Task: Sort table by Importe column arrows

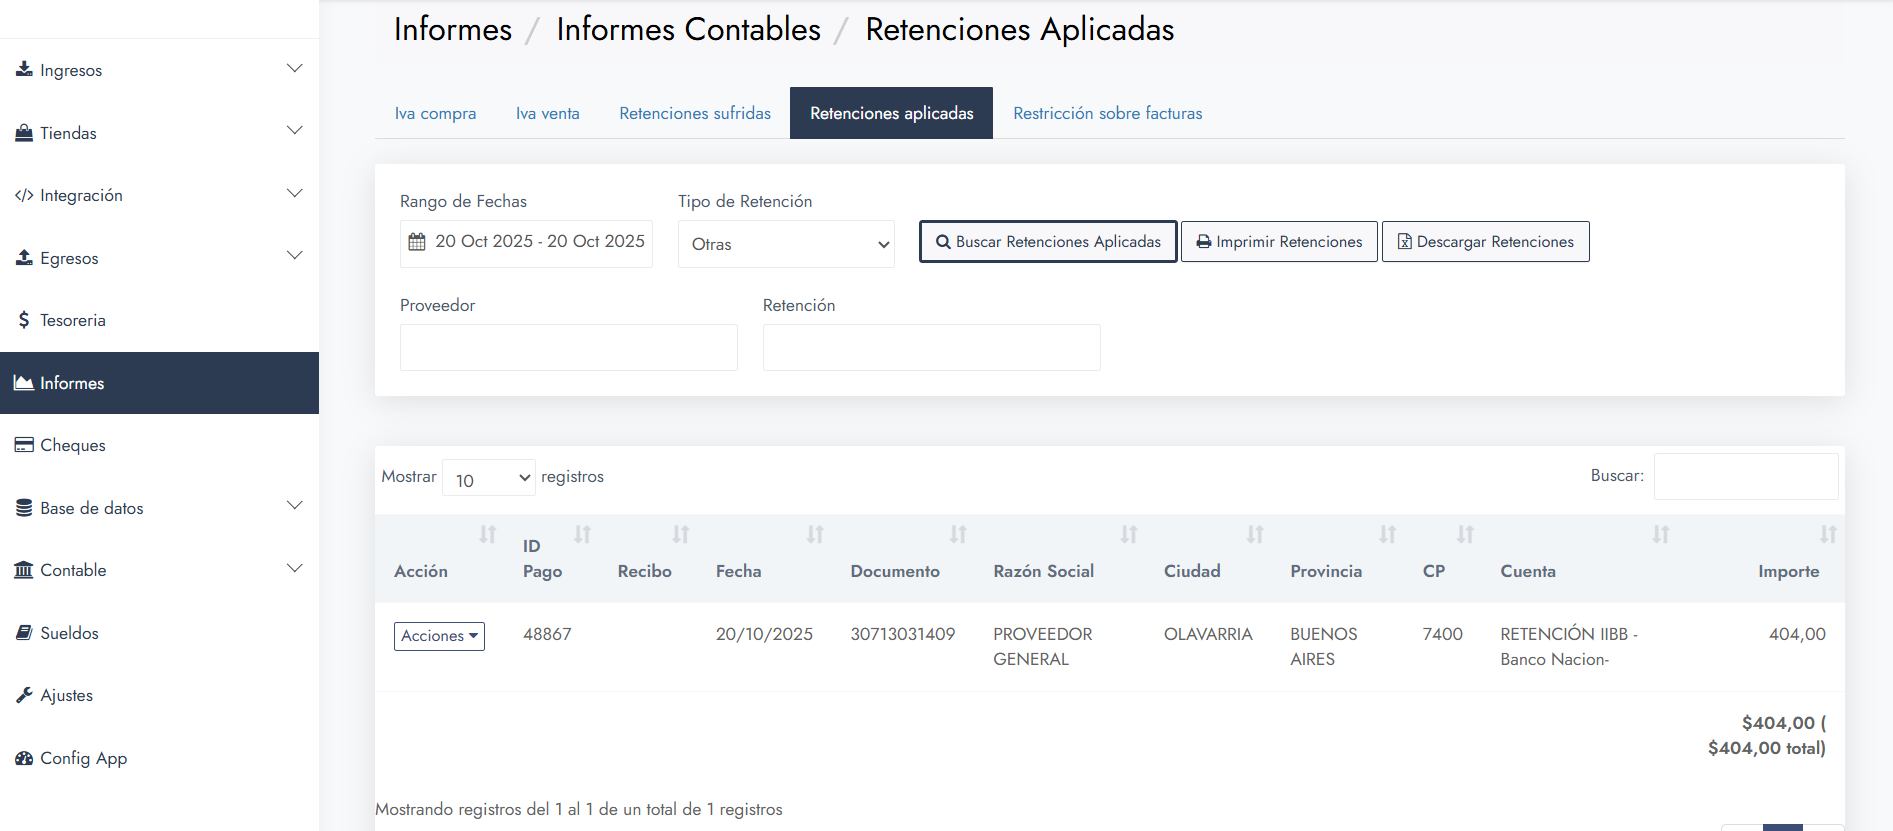Action: coord(1827,535)
